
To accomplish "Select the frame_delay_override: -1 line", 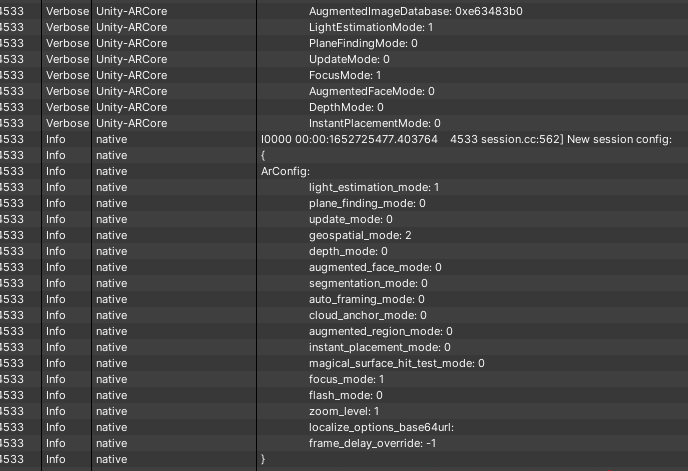I will click(373, 443).
